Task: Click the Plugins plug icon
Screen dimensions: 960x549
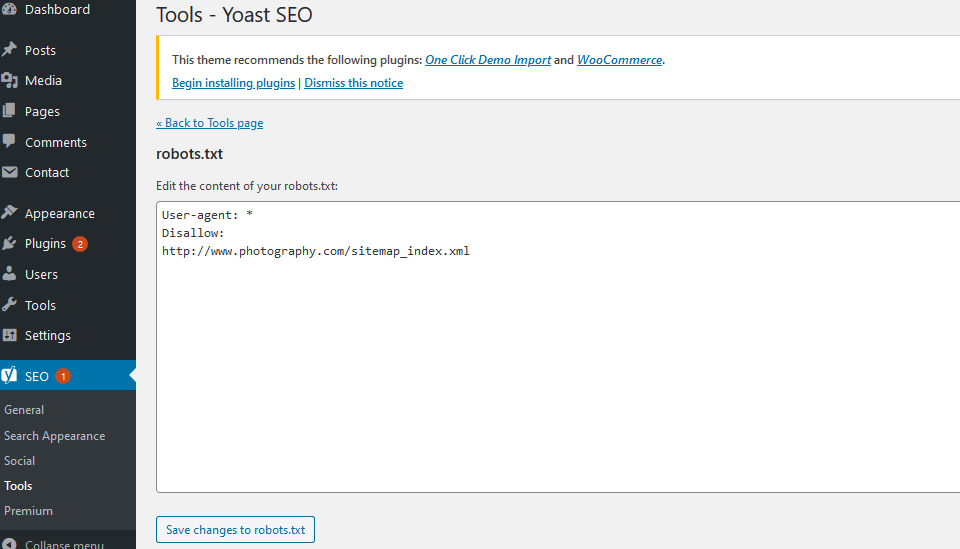Action: [9, 244]
